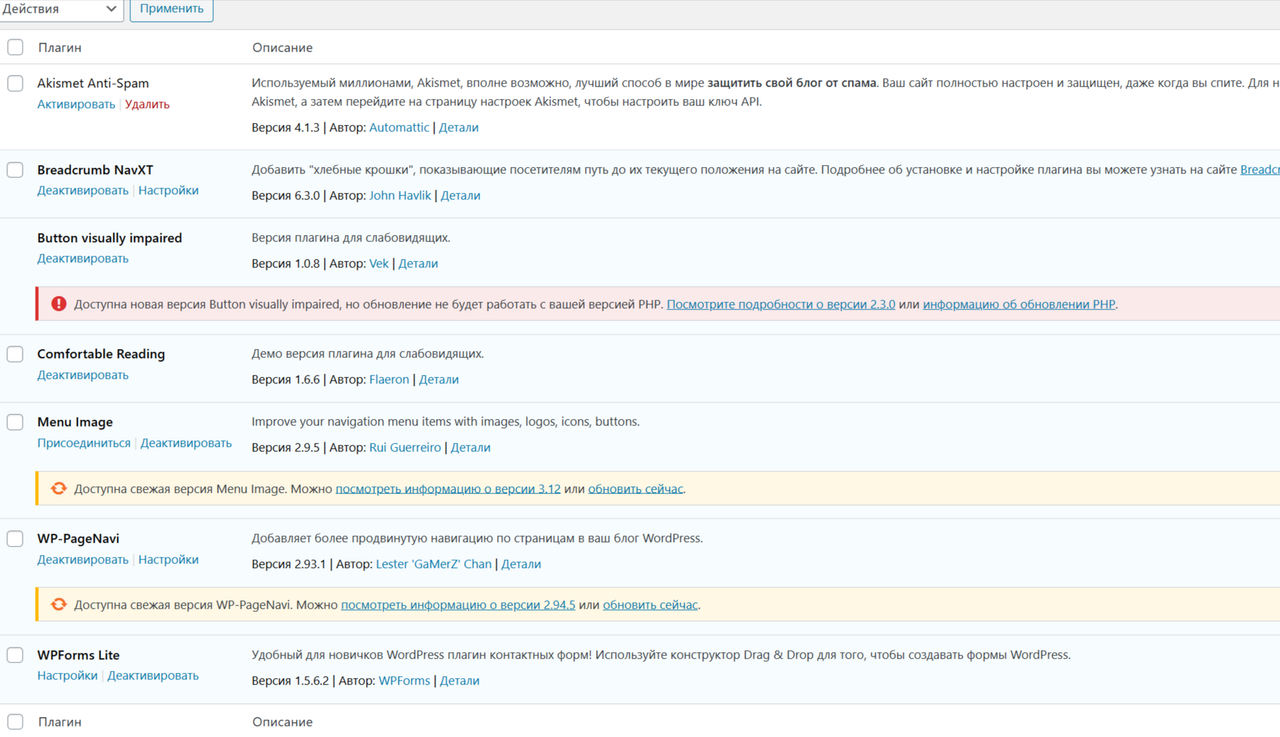This screenshot has width=1280, height=737.
Task: Open Детали for WP-PageNavi
Action: [521, 564]
